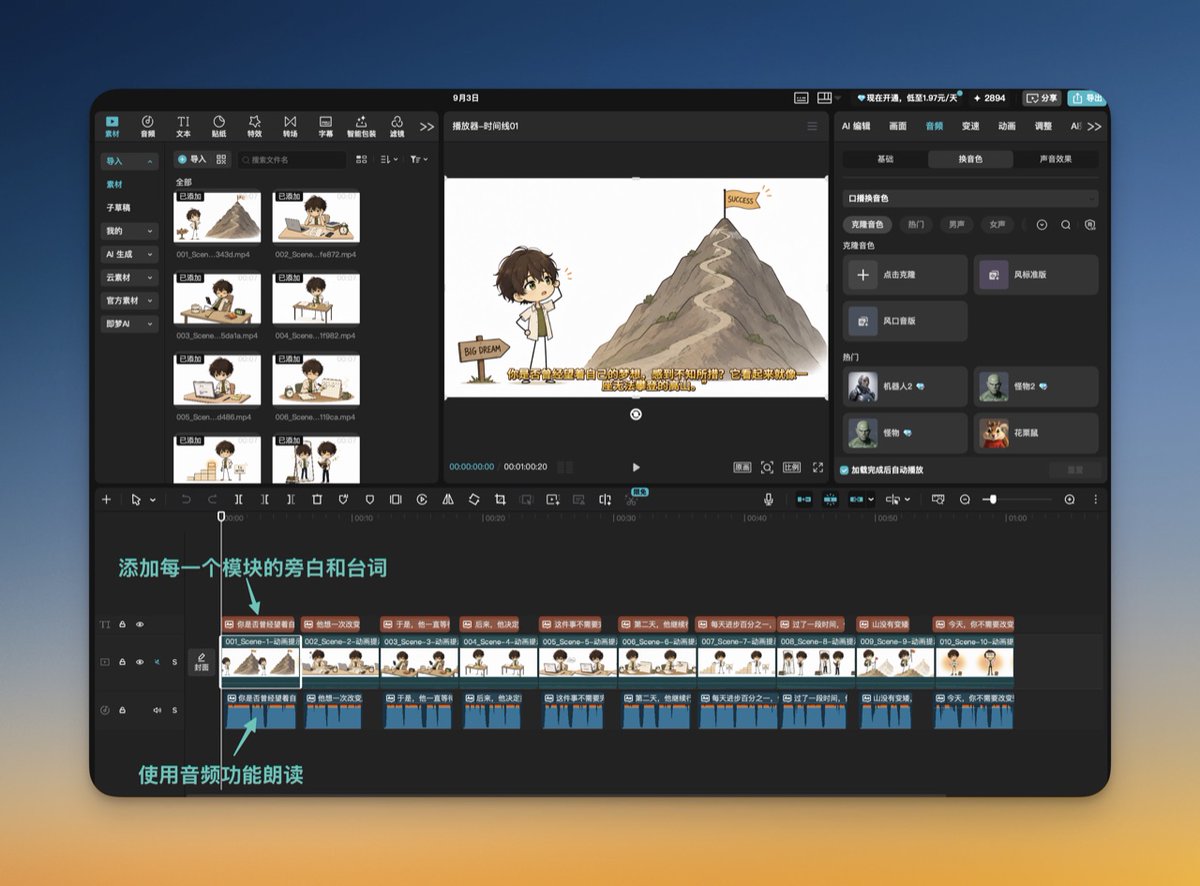This screenshot has height=886, width=1200.
Task: Click the microphone record voiceover icon
Action: pos(769,499)
